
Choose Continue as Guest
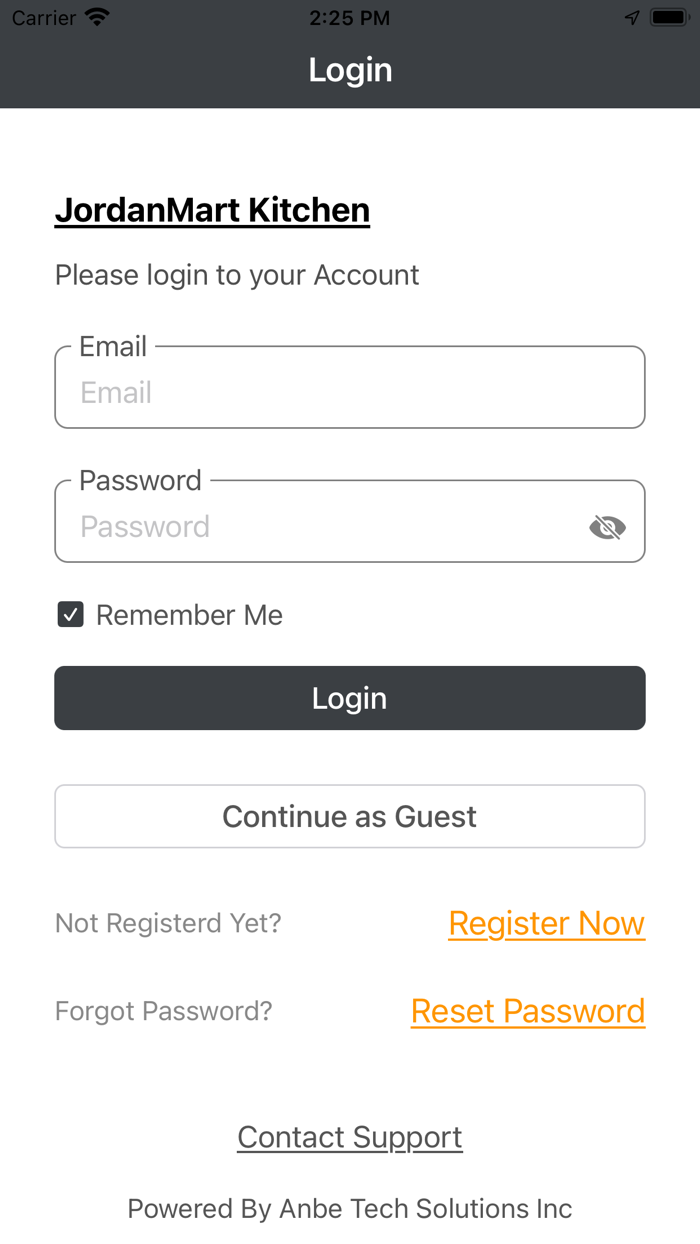point(349,816)
